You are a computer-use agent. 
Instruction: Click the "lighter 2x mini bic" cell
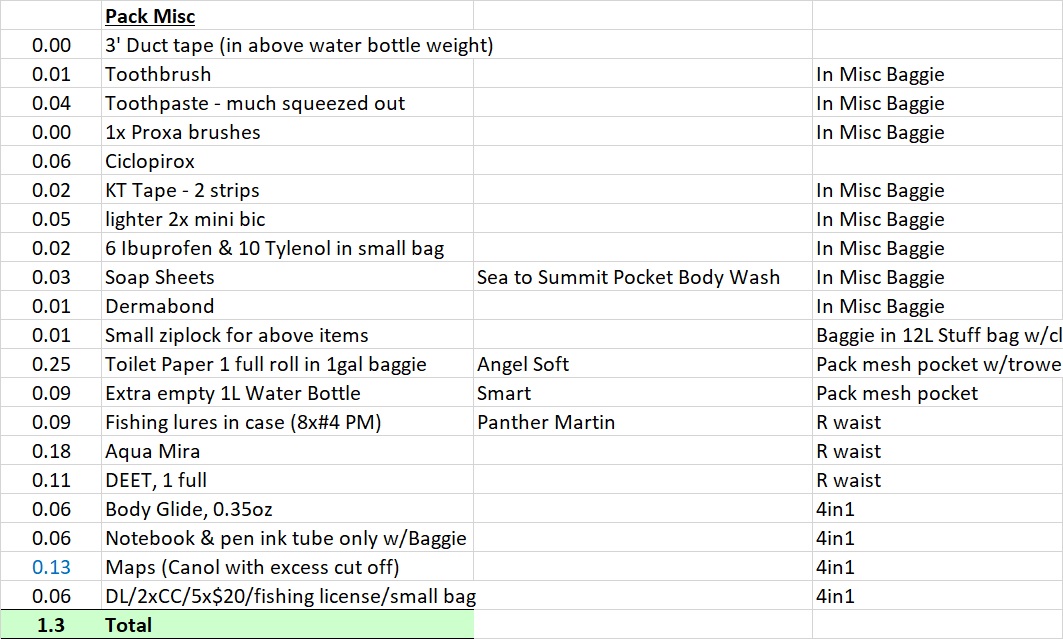pos(185,219)
